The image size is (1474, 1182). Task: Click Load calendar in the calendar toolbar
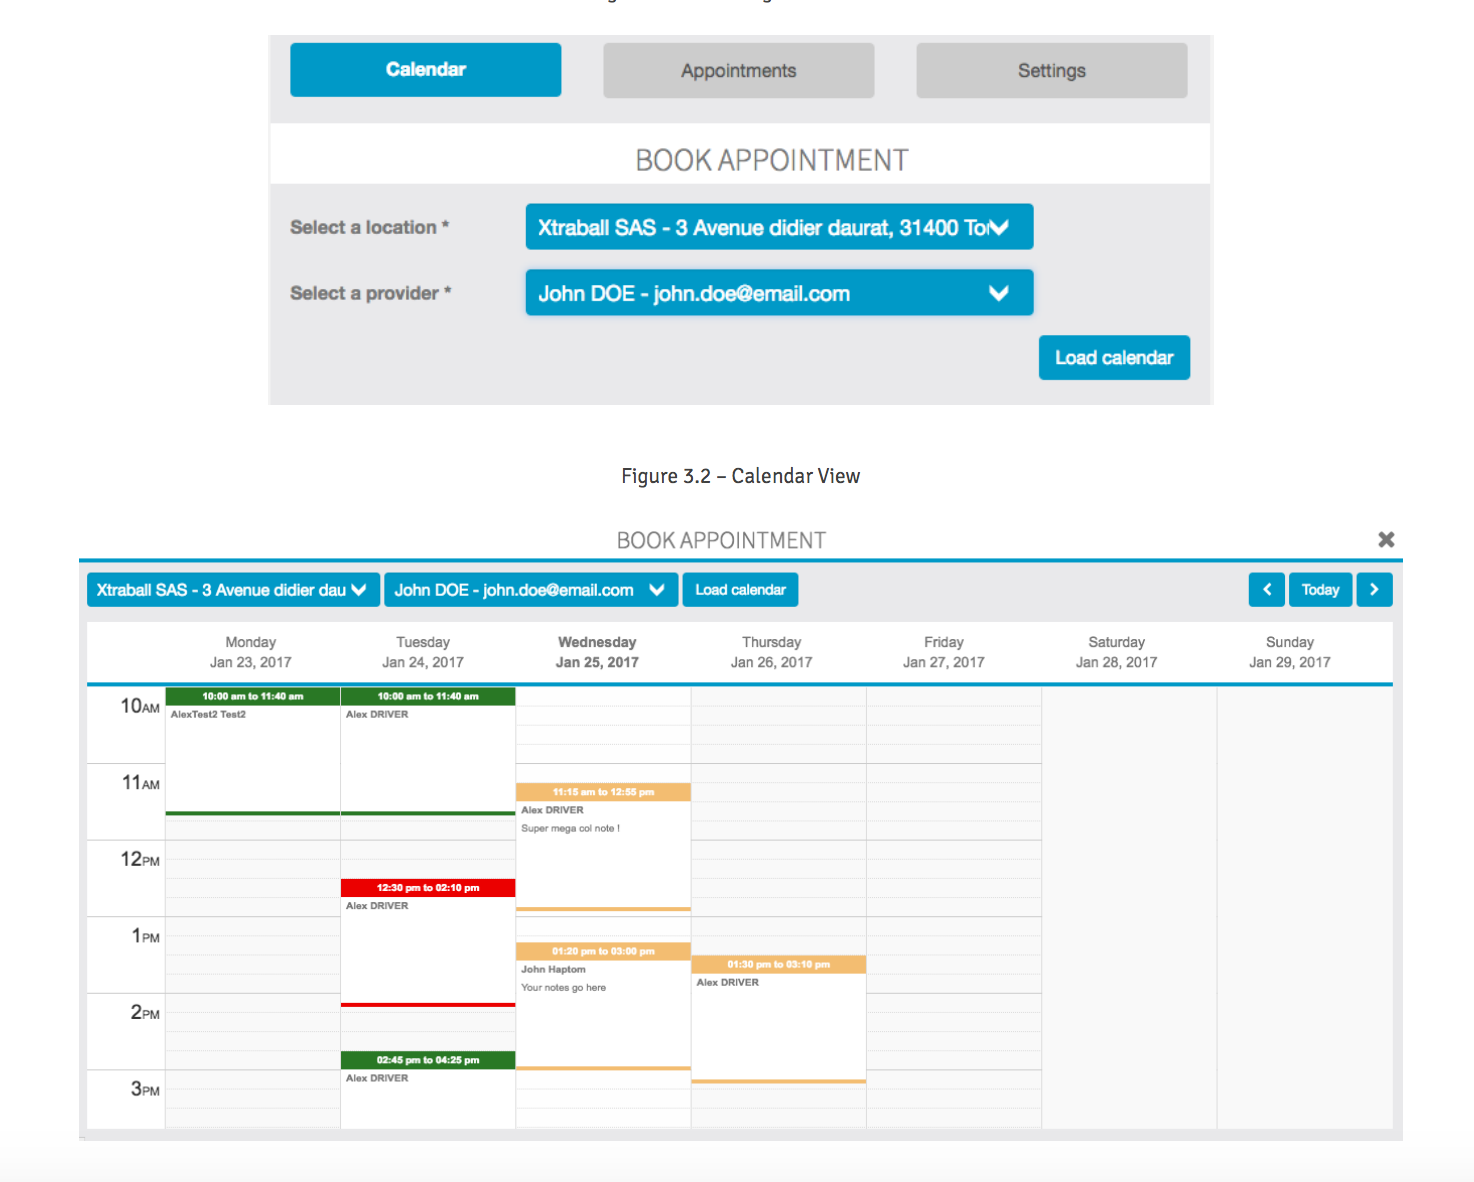coord(740,590)
